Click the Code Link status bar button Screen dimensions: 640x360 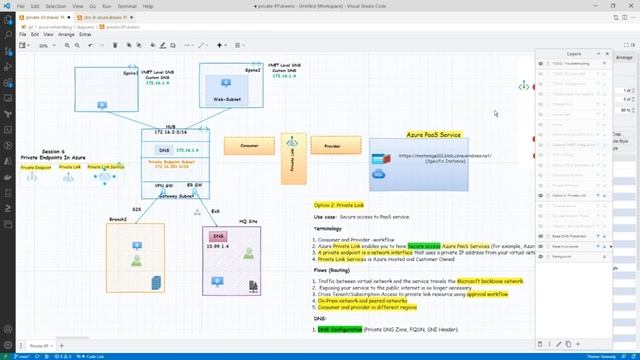pos(91,357)
